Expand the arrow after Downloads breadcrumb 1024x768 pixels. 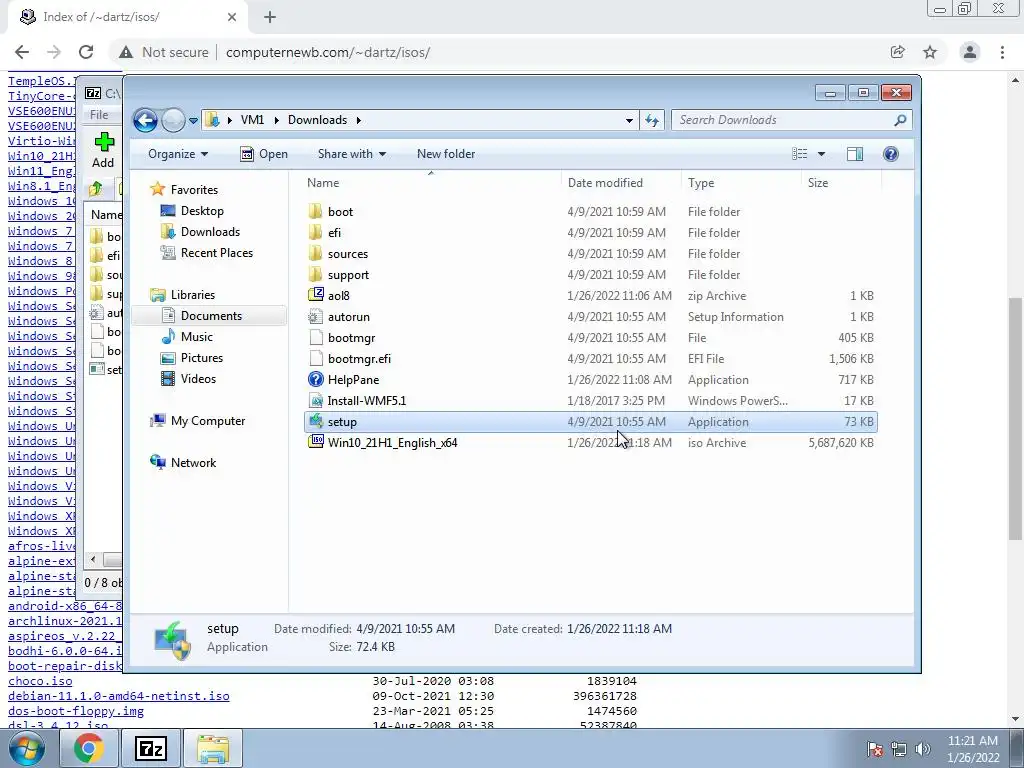tap(359, 120)
